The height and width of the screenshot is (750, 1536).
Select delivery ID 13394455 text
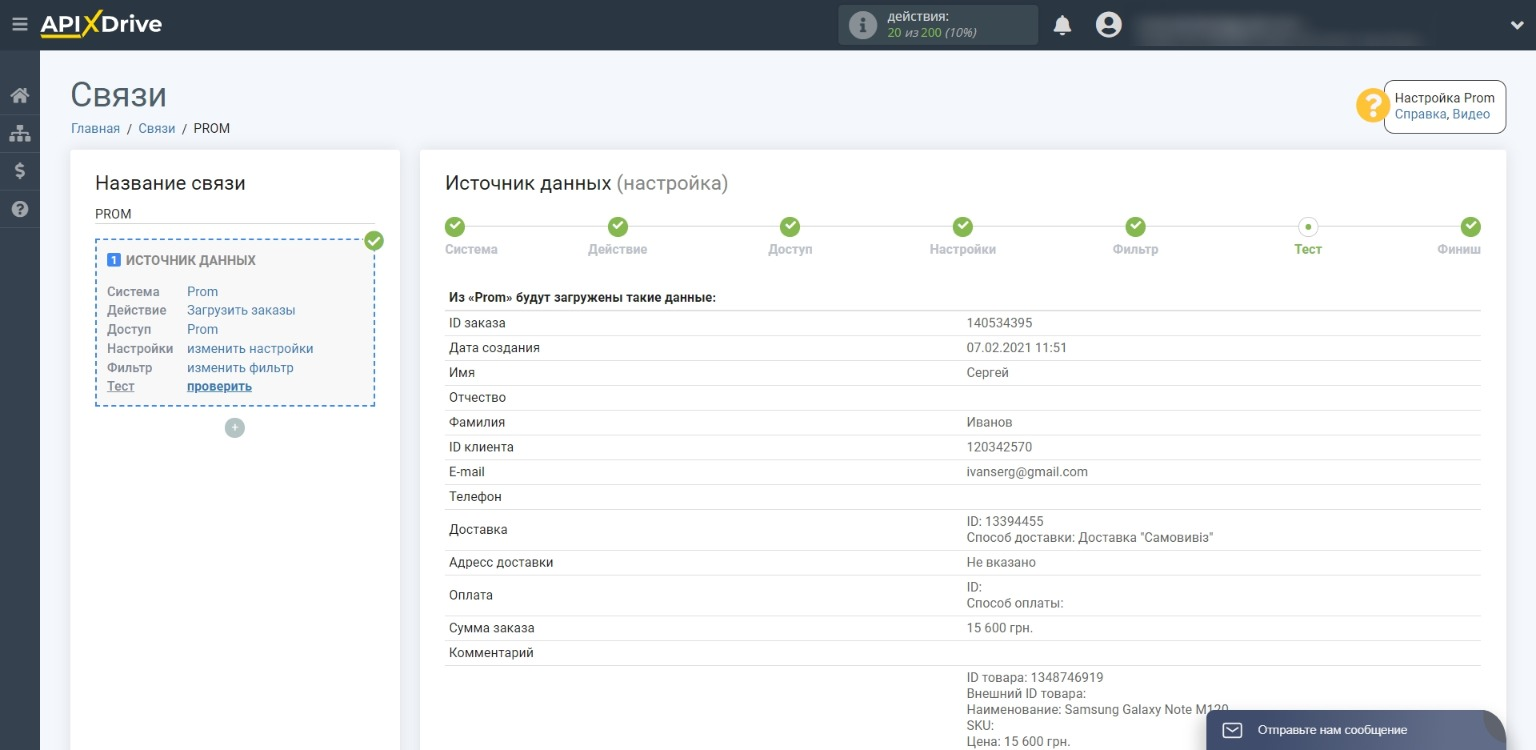pyautogui.click(x=1005, y=522)
